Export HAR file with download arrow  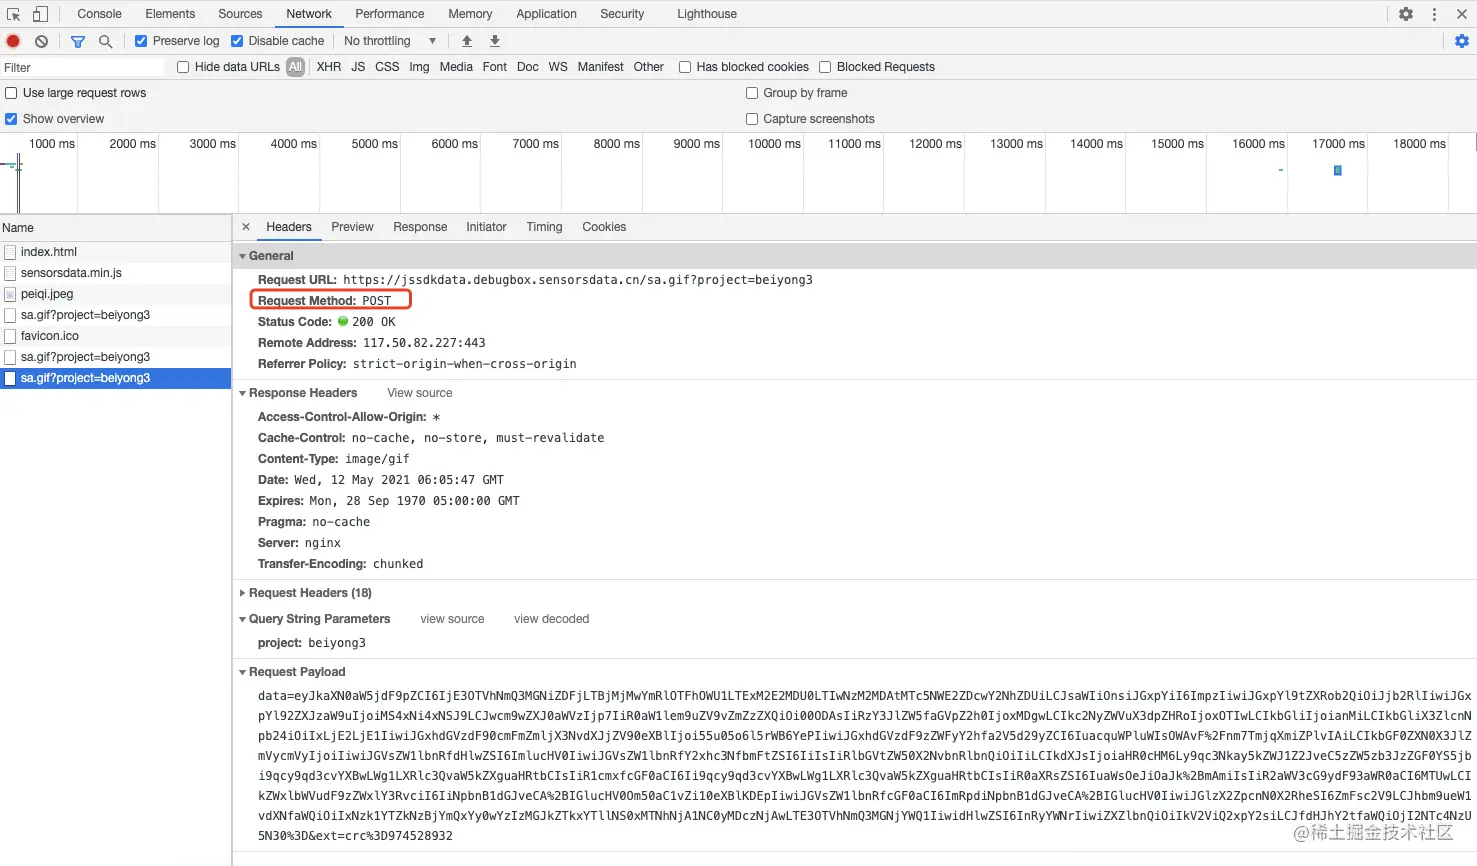click(495, 41)
